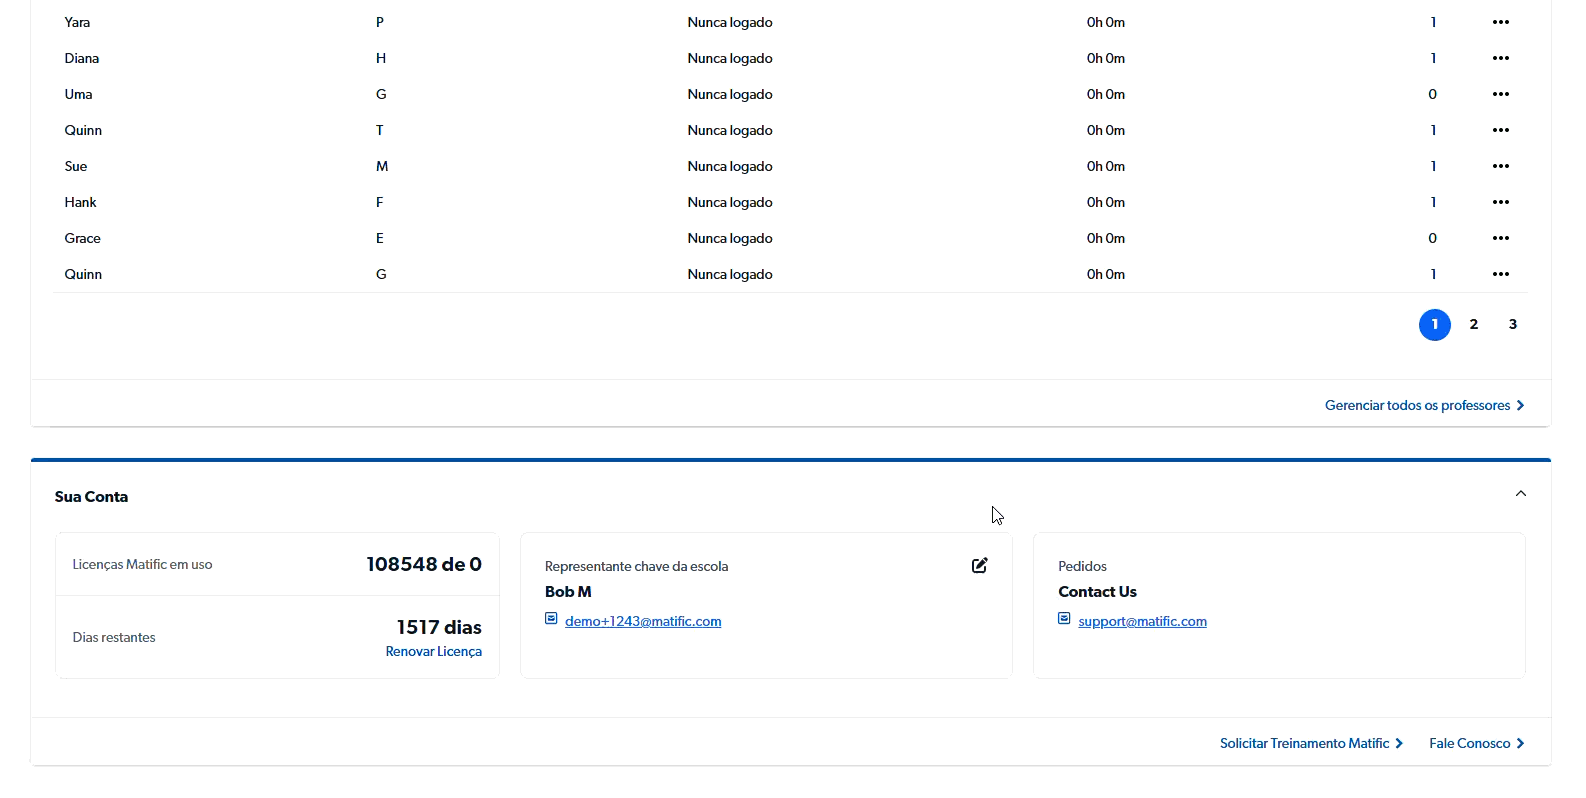Go to page 3 of teachers list
1586x798 pixels.
1512,324
